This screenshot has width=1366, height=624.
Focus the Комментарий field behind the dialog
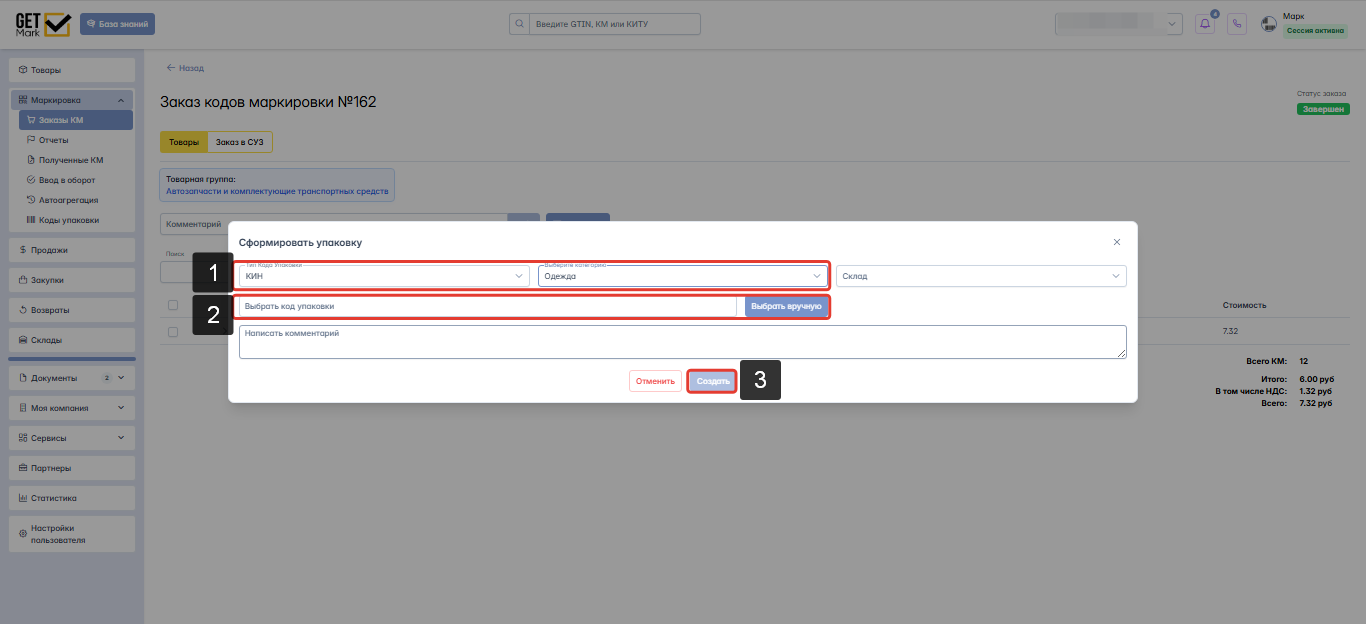click(334, 224)
